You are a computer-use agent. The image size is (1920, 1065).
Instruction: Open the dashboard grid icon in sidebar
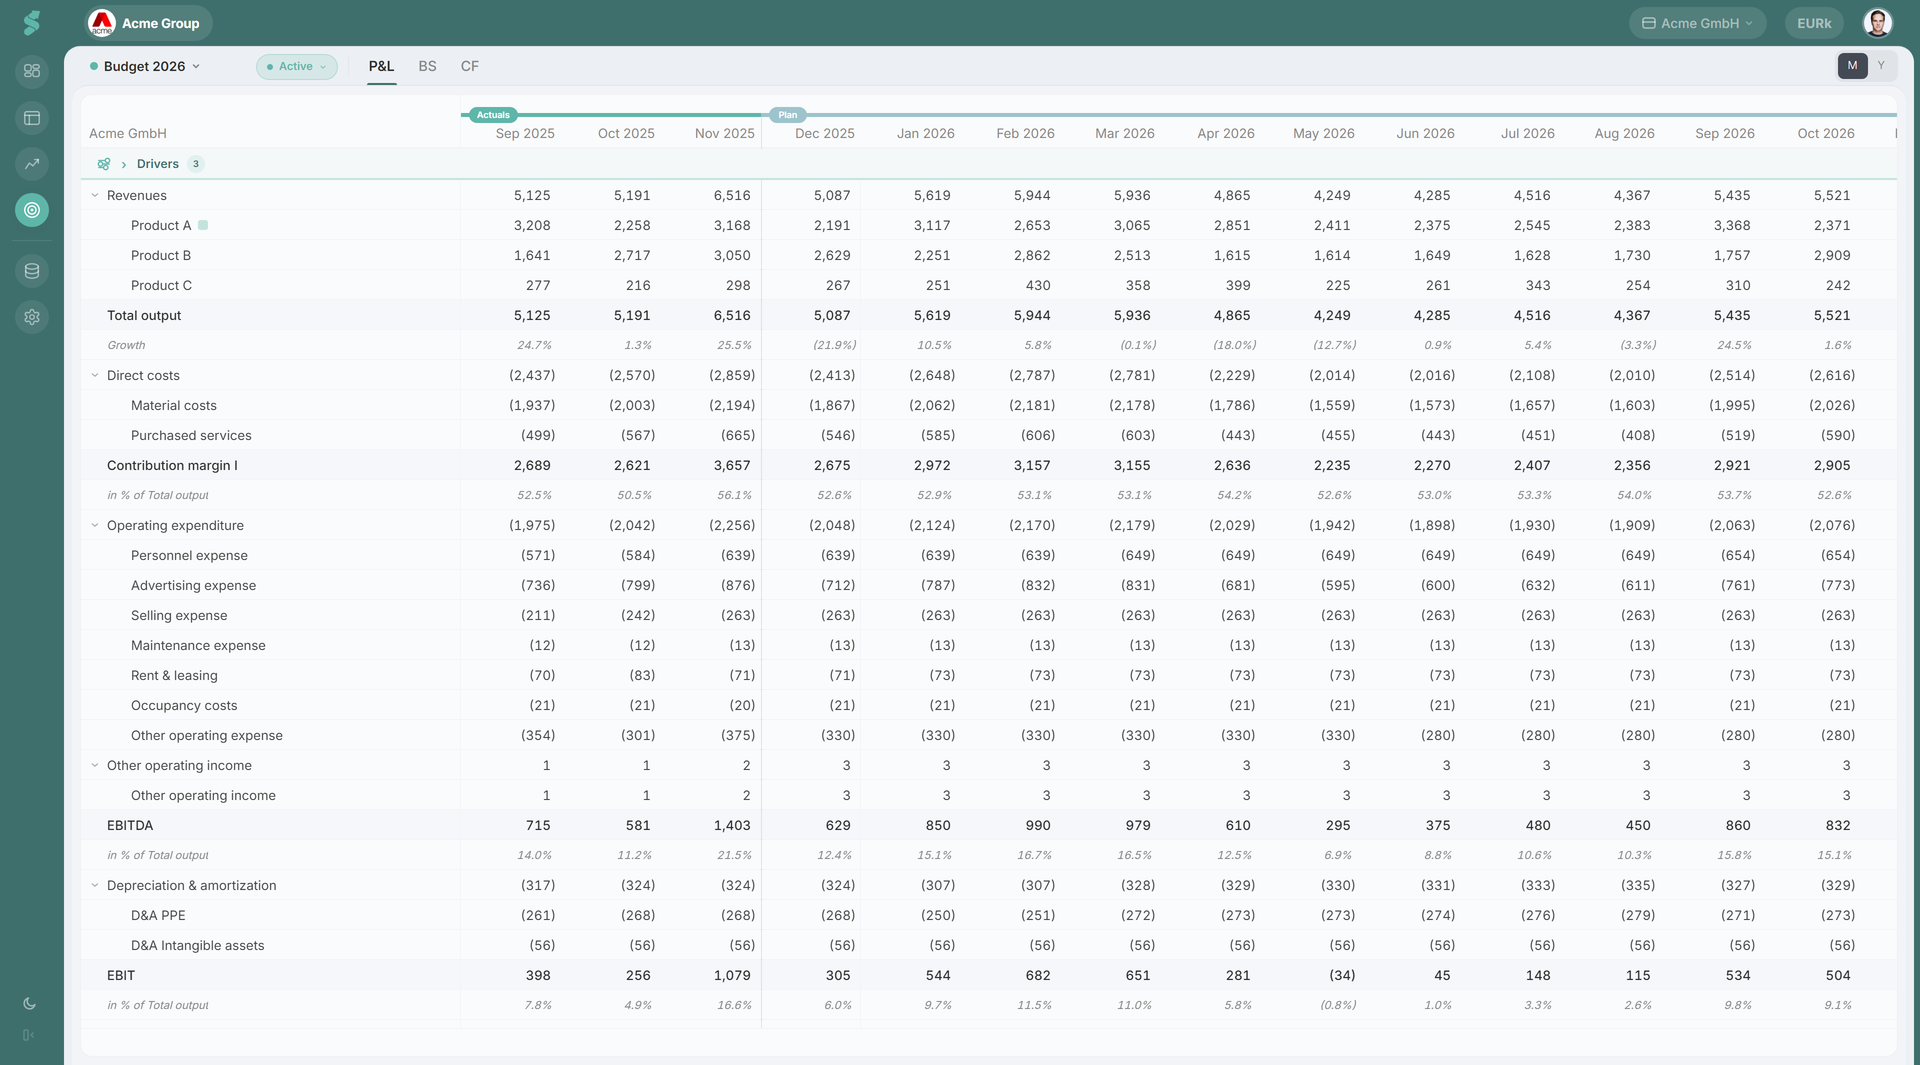coord(32,71)
